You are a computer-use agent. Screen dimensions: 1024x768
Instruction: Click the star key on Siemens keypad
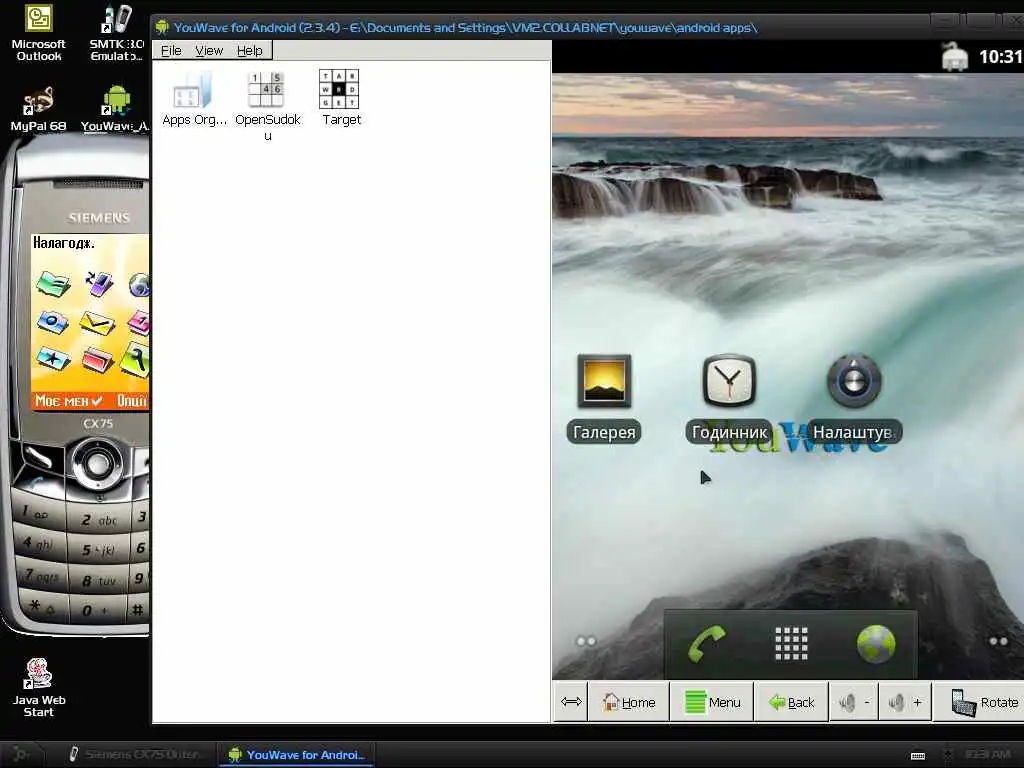[x=42, y=607]
